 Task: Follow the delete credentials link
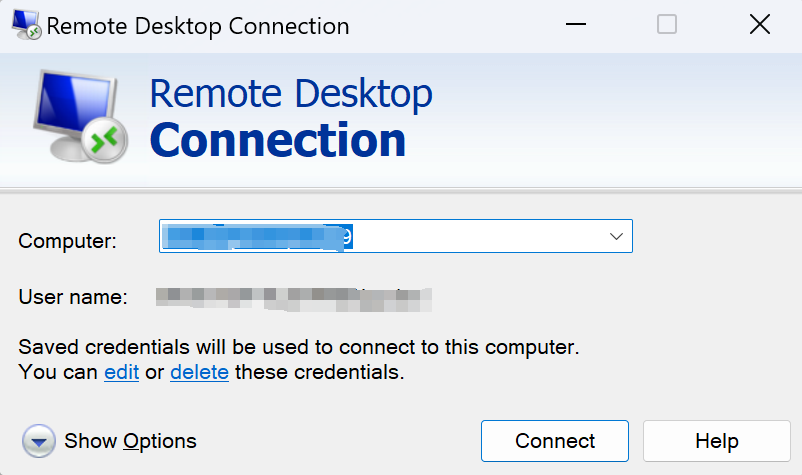click(x=199, y=373)
